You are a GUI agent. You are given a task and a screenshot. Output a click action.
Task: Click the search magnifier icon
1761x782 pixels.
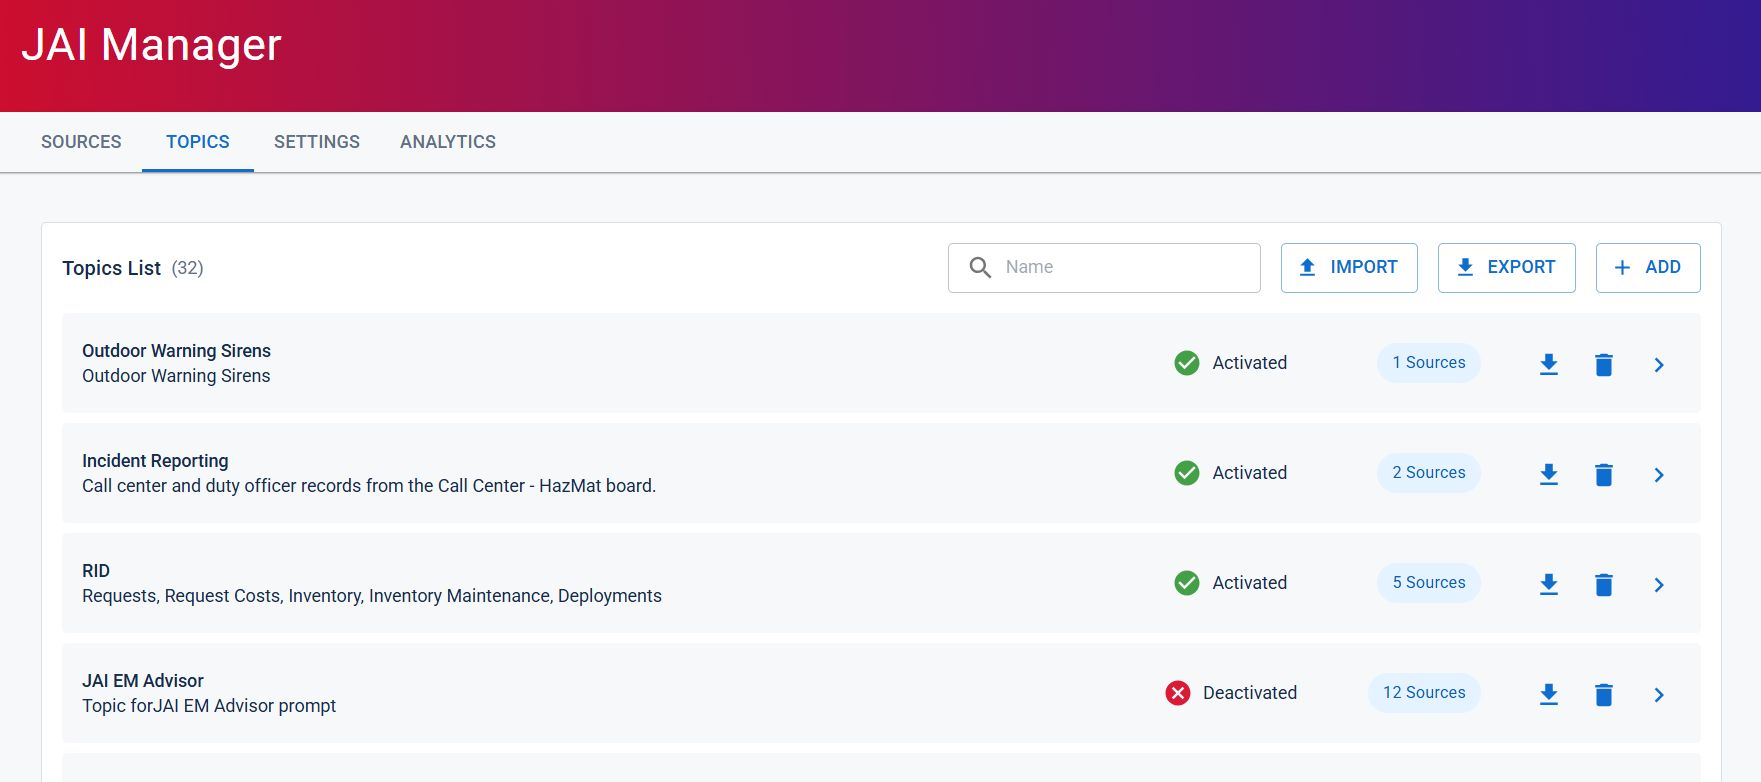coord(980,267)
